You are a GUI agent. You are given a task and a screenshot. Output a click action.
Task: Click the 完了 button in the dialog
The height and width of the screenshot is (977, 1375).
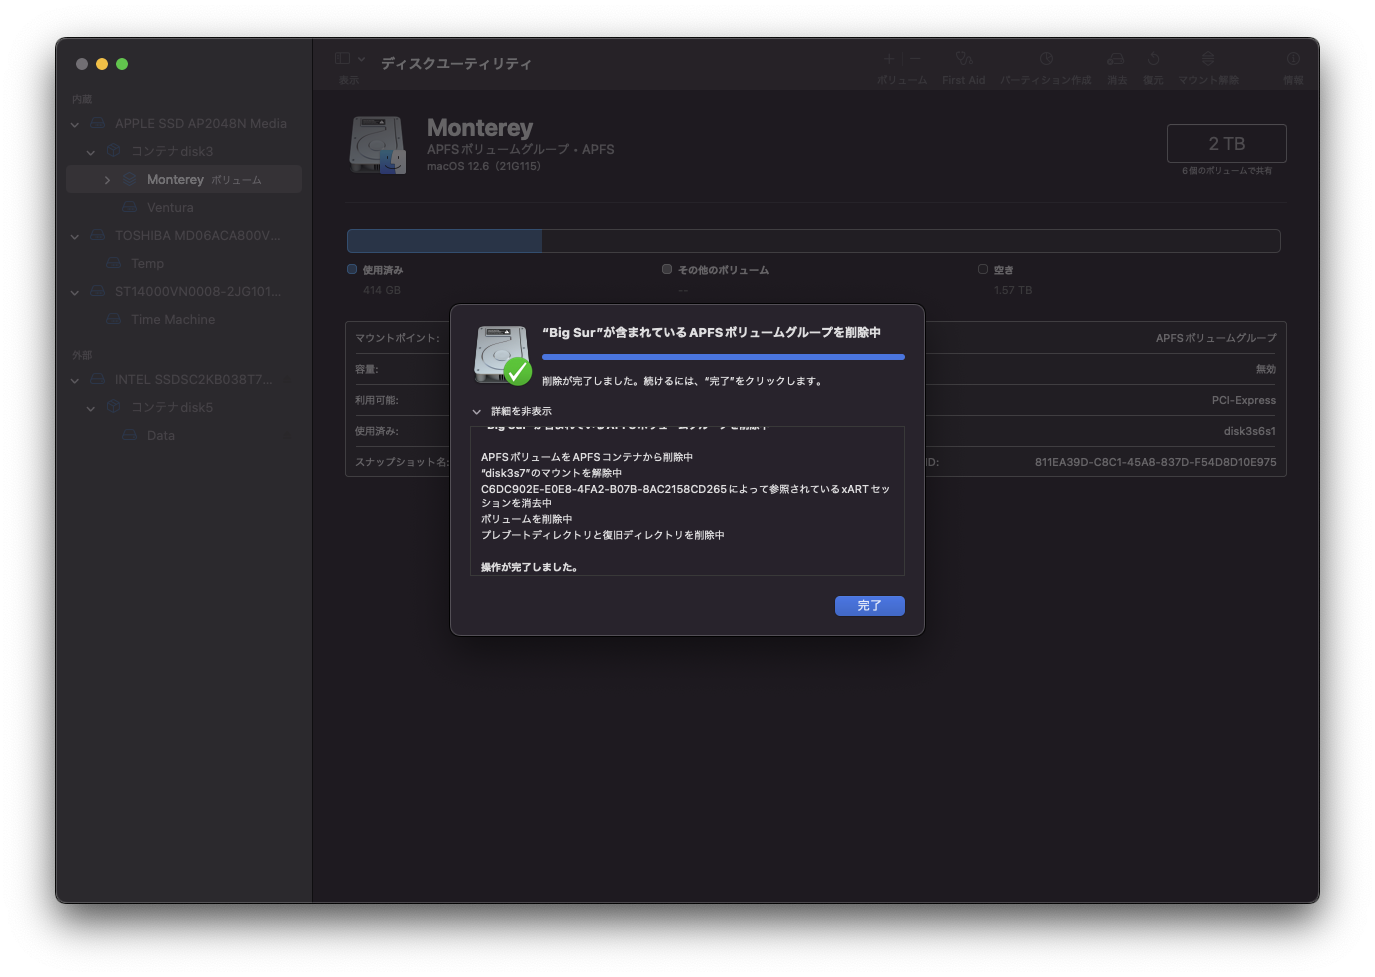tap(870, 606)
